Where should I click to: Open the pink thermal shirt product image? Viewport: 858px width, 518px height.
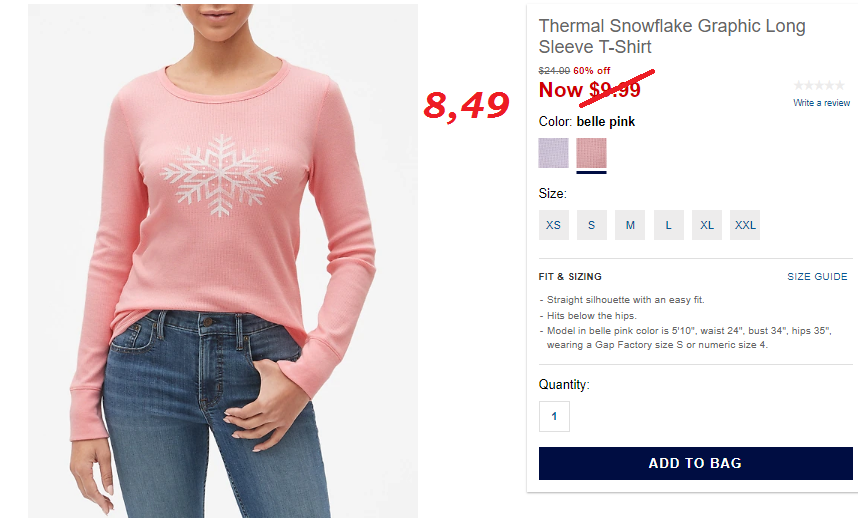click(x=223, y=261)
